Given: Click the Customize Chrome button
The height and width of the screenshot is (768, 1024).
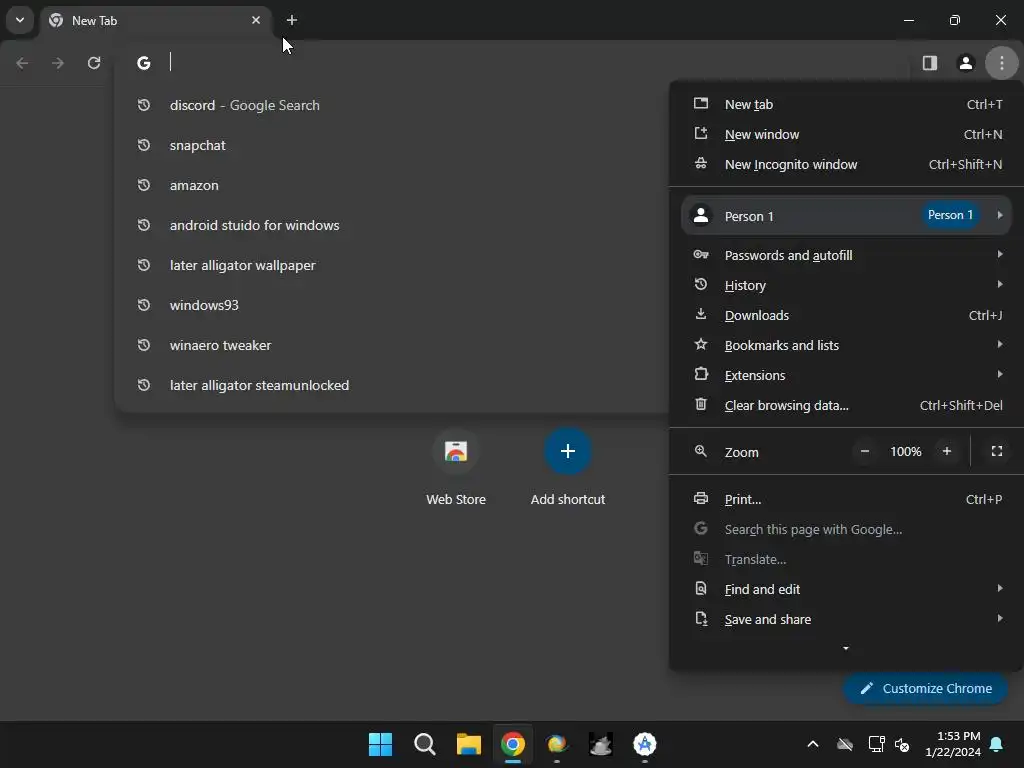Looking at the screenshot, I should (x=925, y=688).
